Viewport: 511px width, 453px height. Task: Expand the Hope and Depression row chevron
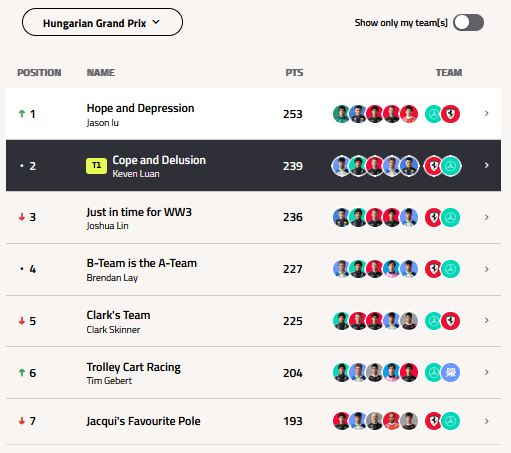click(x=487, y=113)
